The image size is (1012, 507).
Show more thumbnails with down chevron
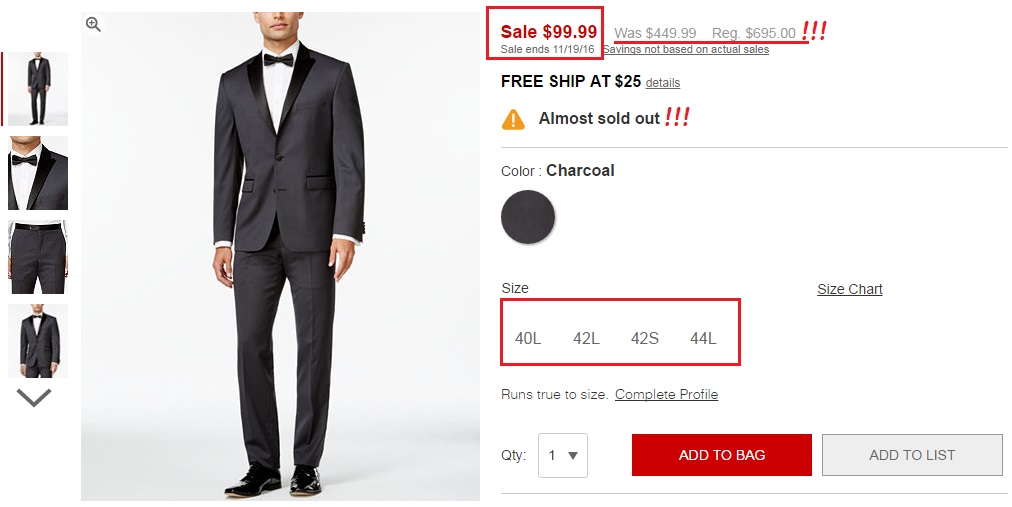(x=34, y=398)
